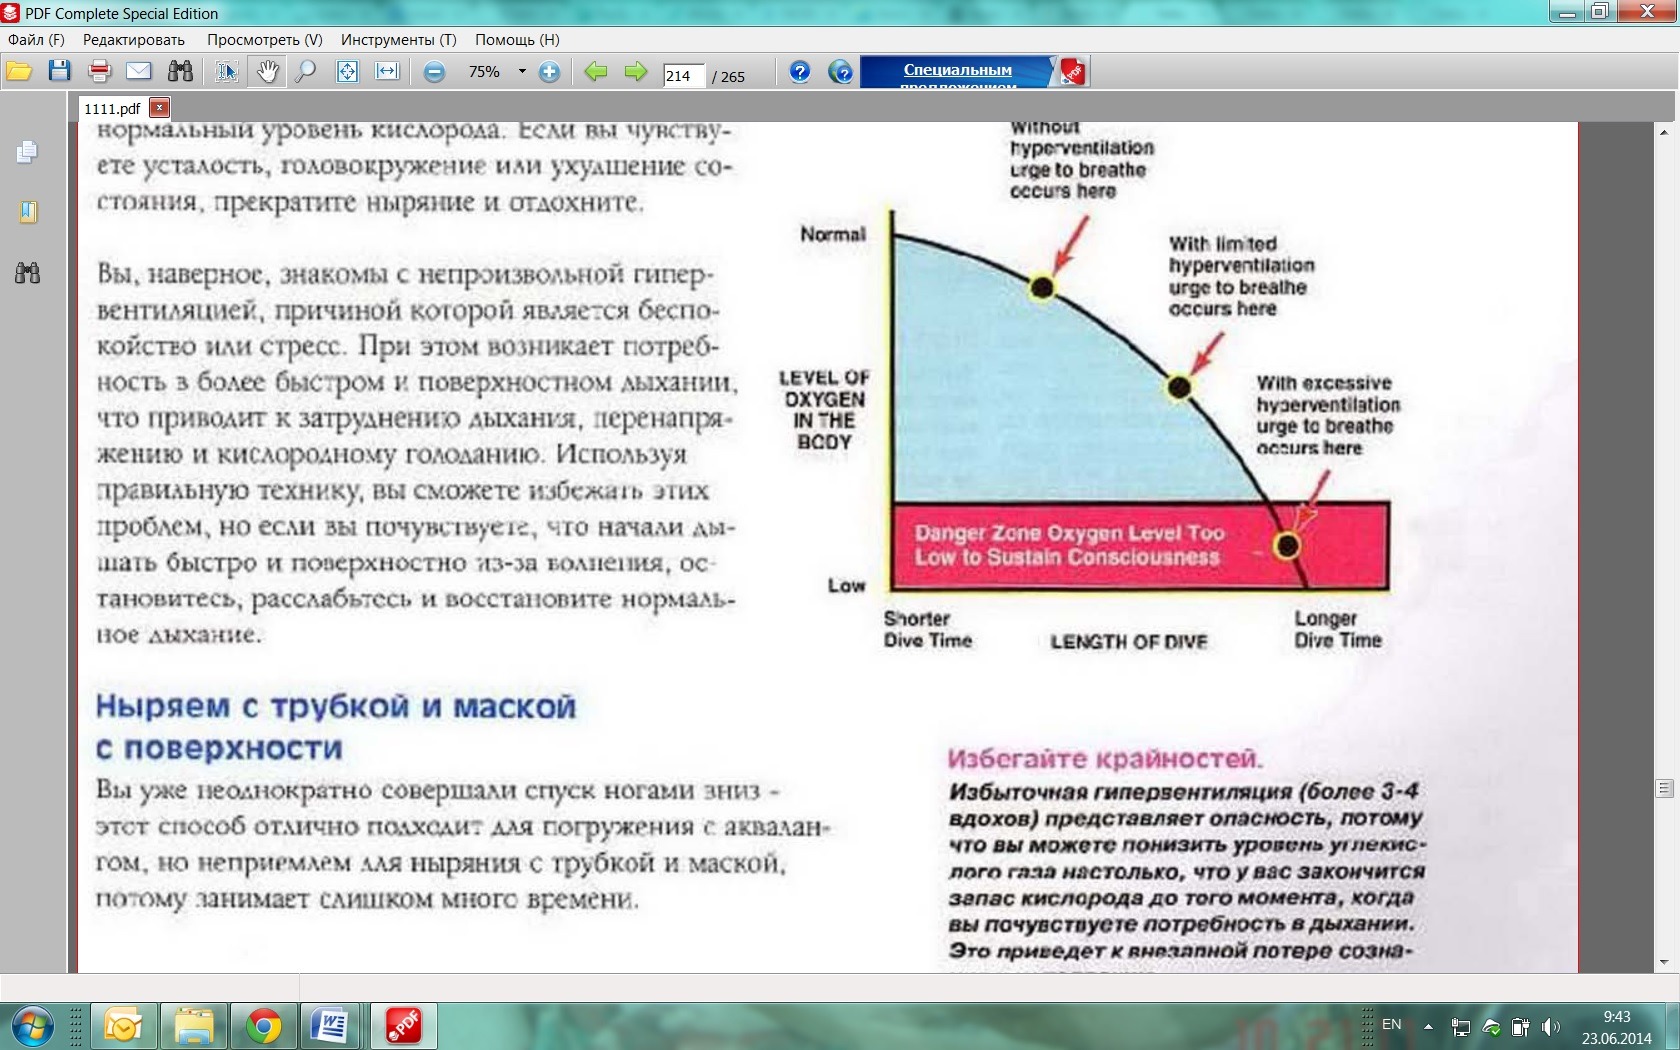Screen dimensions: 1680x1050
Task: Click the heading Ныряем с трубкой и маской
Action: [x=336, y=706]
